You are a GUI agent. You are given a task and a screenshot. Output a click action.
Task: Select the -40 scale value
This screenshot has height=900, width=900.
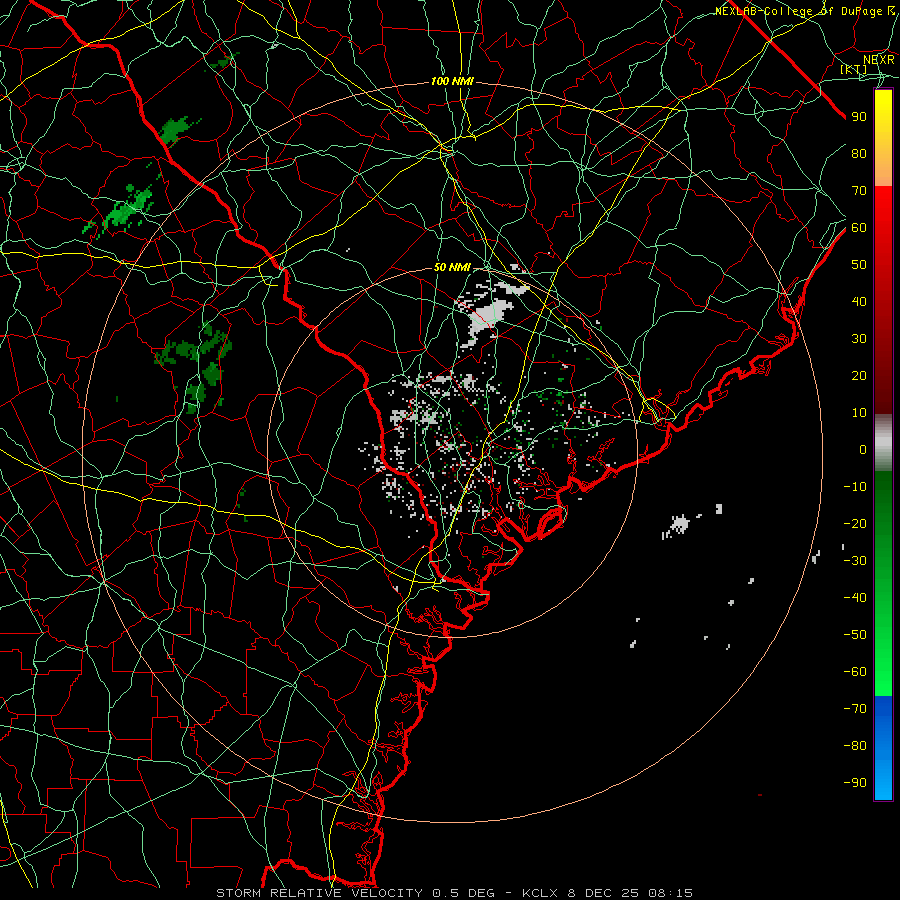[855, 598]
